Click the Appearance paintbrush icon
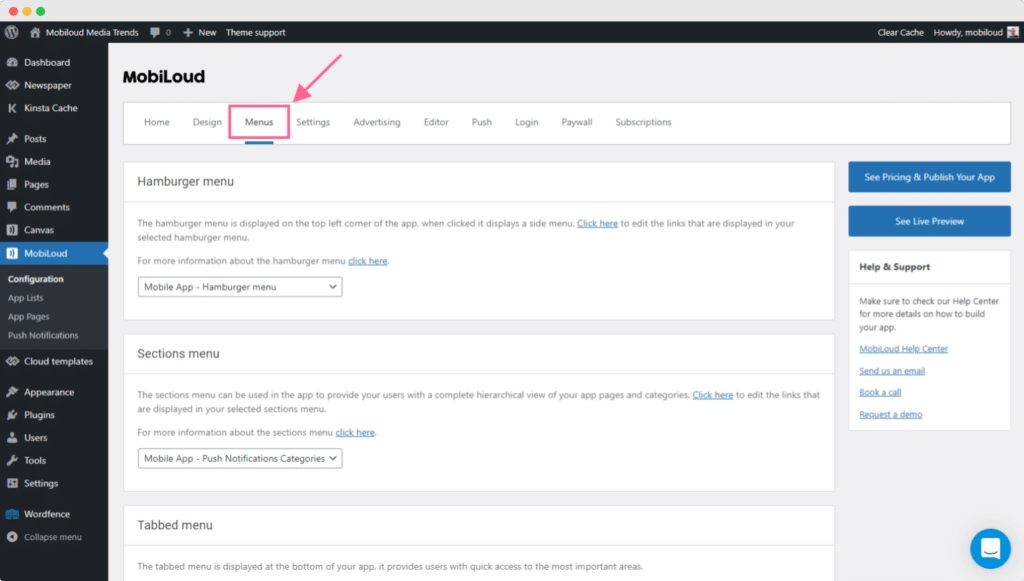1024x581 pixels. pos(12,392)
